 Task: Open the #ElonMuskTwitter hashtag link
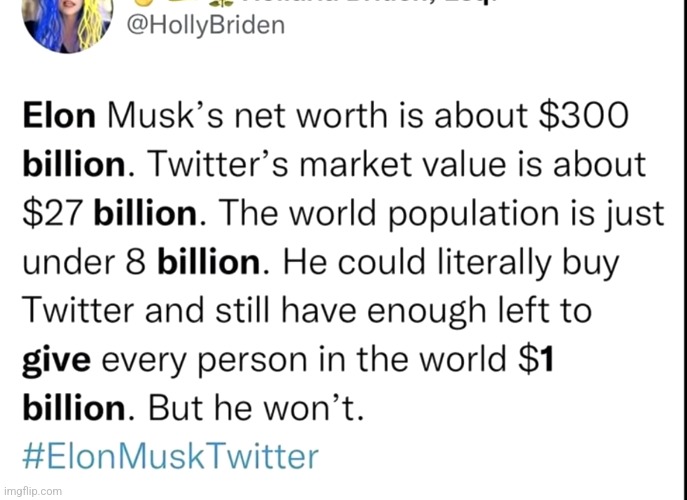[x=170, y=456]
